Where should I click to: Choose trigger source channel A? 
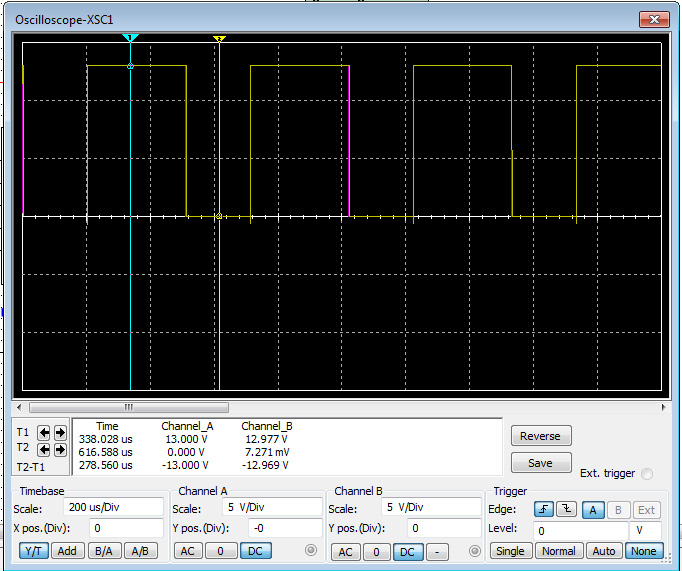[x=595, y=509]
